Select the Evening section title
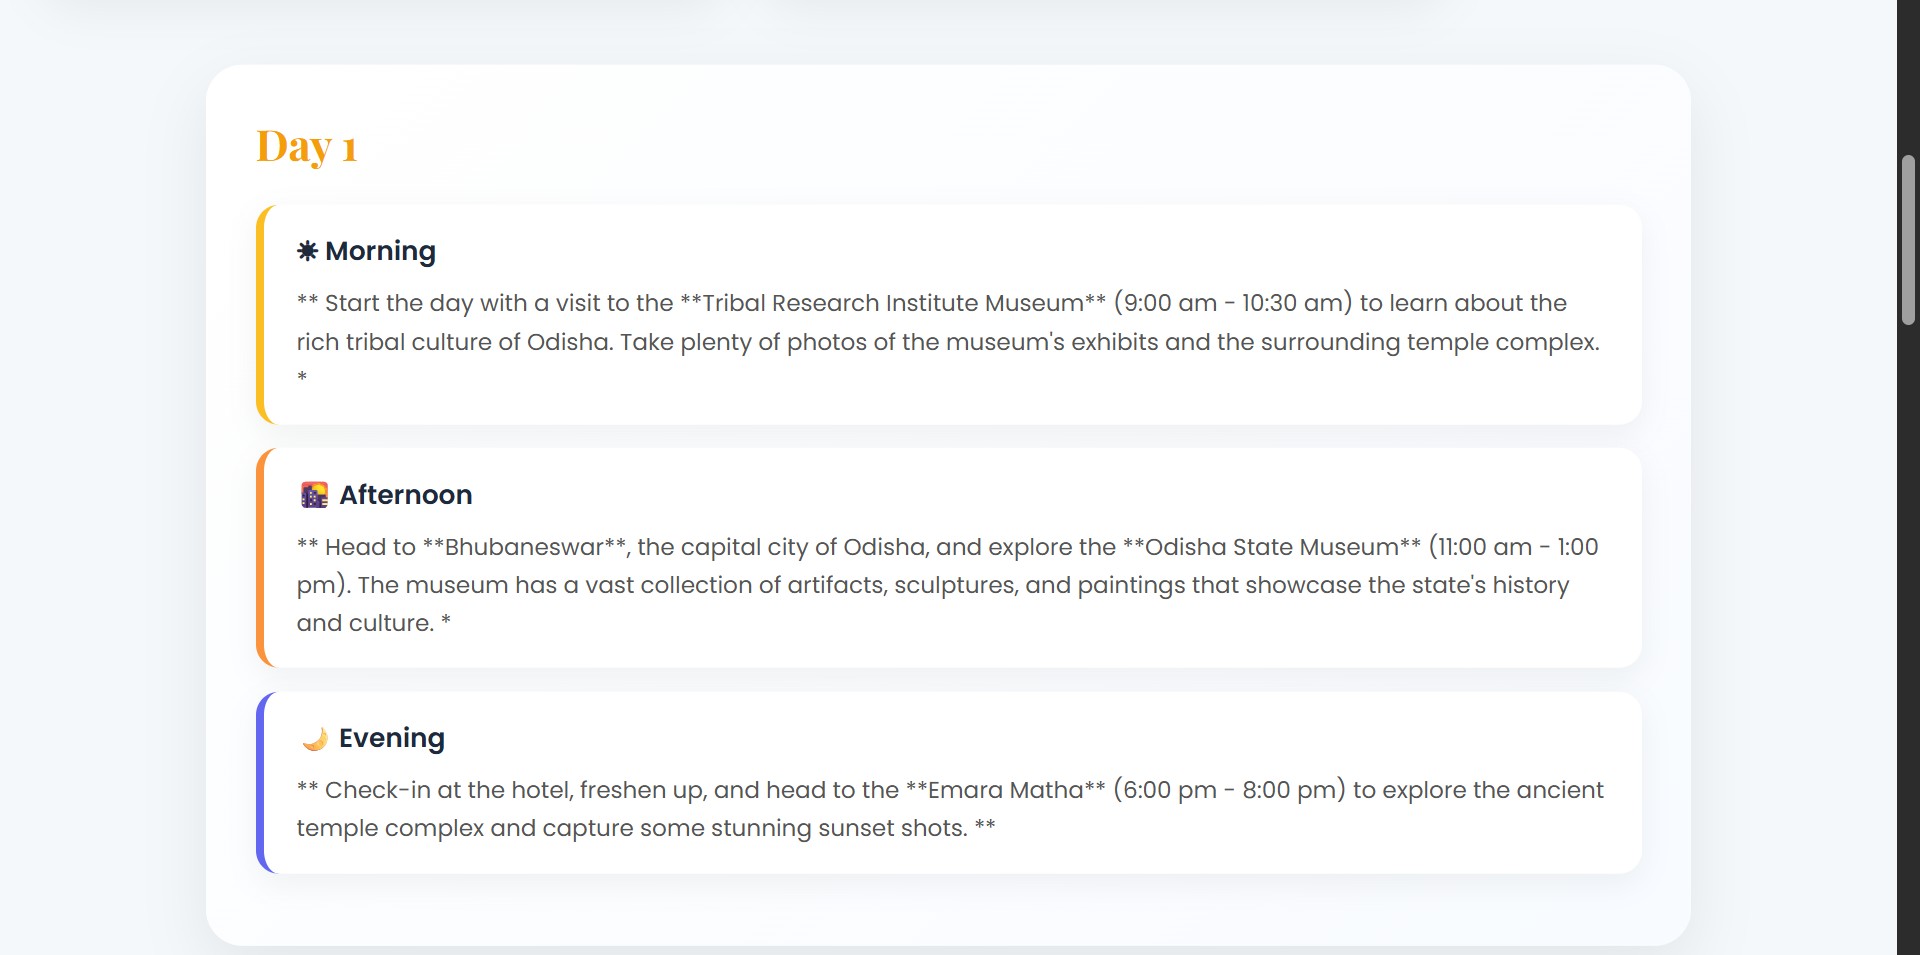The height and width of the screenshot is (955, 1920). (x=391, y=738)
